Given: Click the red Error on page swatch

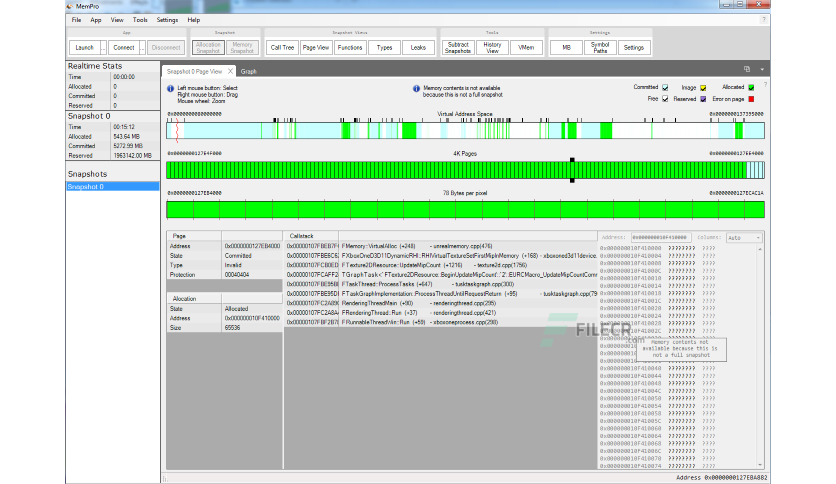Looking at the screenshot, I should pos(751,99).
